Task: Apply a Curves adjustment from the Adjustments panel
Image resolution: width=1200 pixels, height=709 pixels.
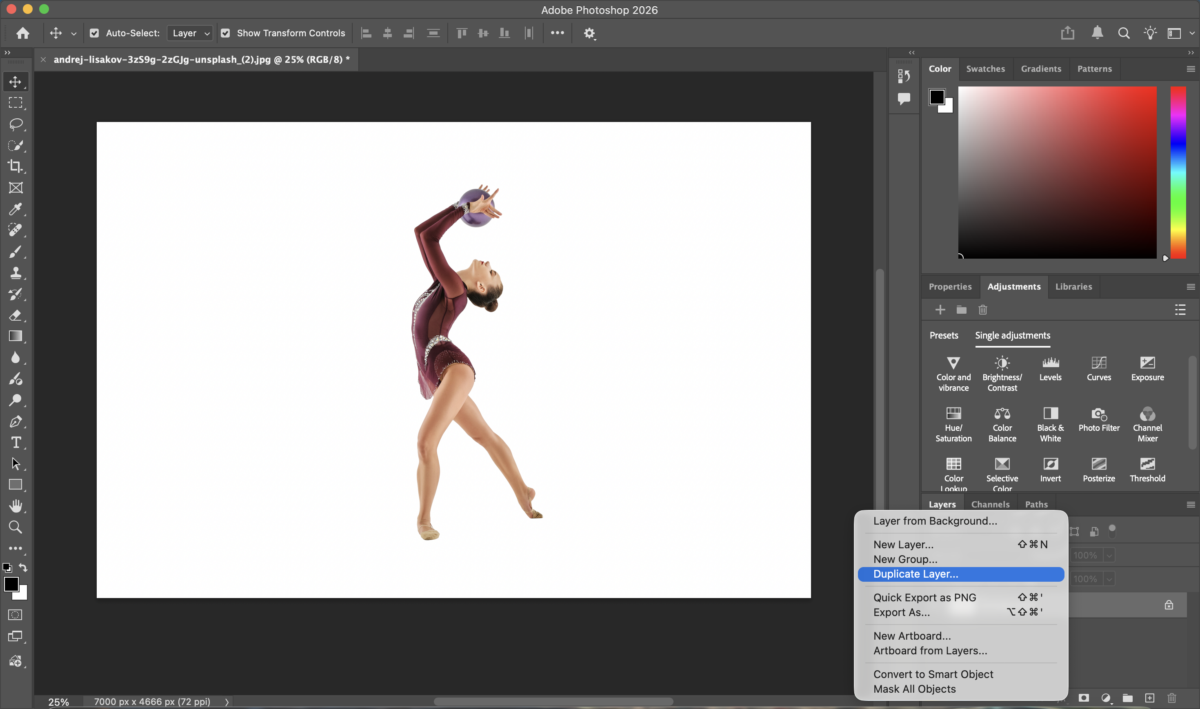Action: [1098, 366]
